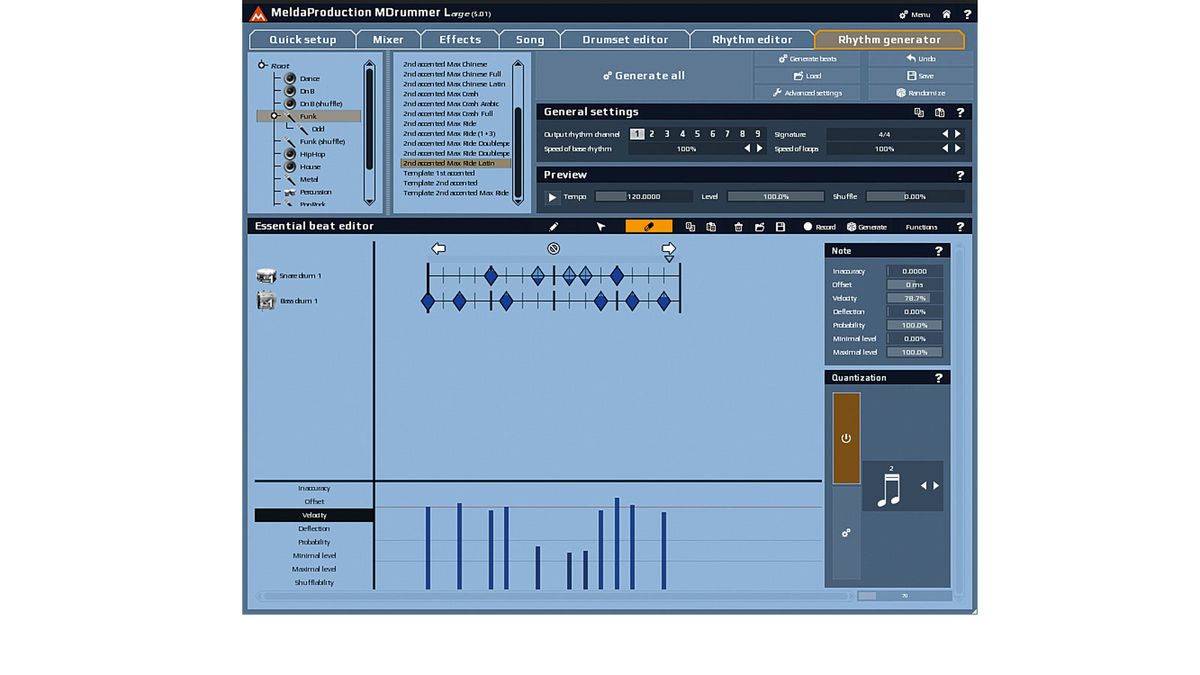Select Probability parameter lane
This screenshot has width=1200, height=675.
coord(314,542)
